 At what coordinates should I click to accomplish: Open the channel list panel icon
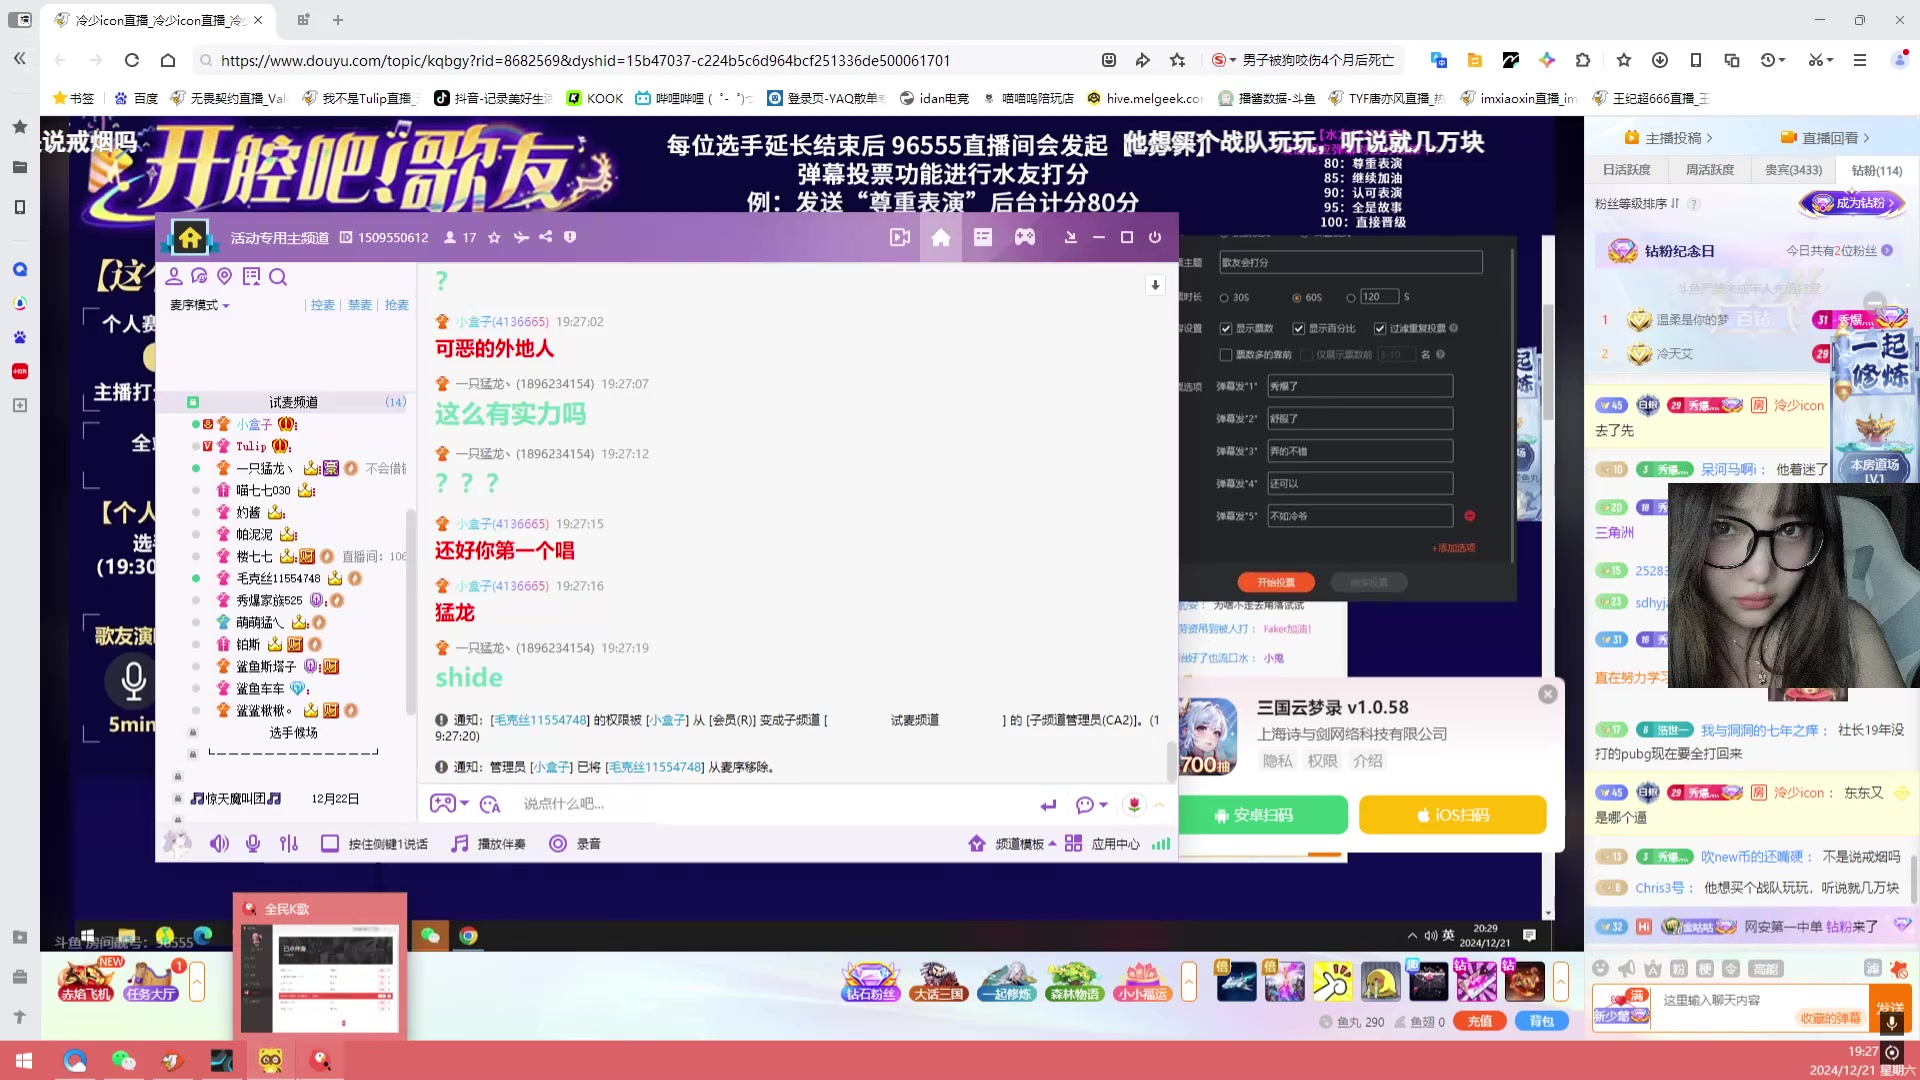coord(983,237)
